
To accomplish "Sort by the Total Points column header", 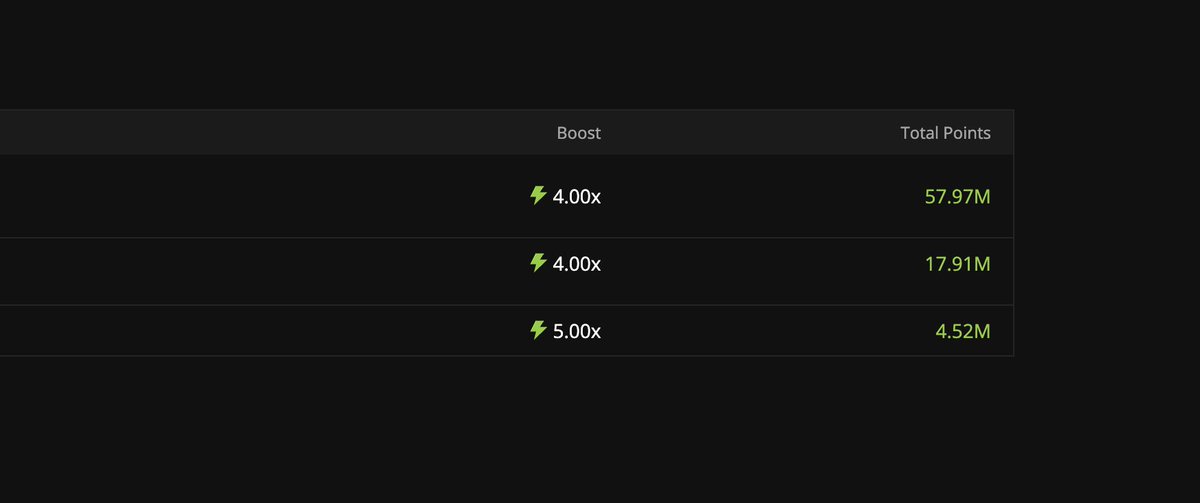I will [x=945, y=133].
